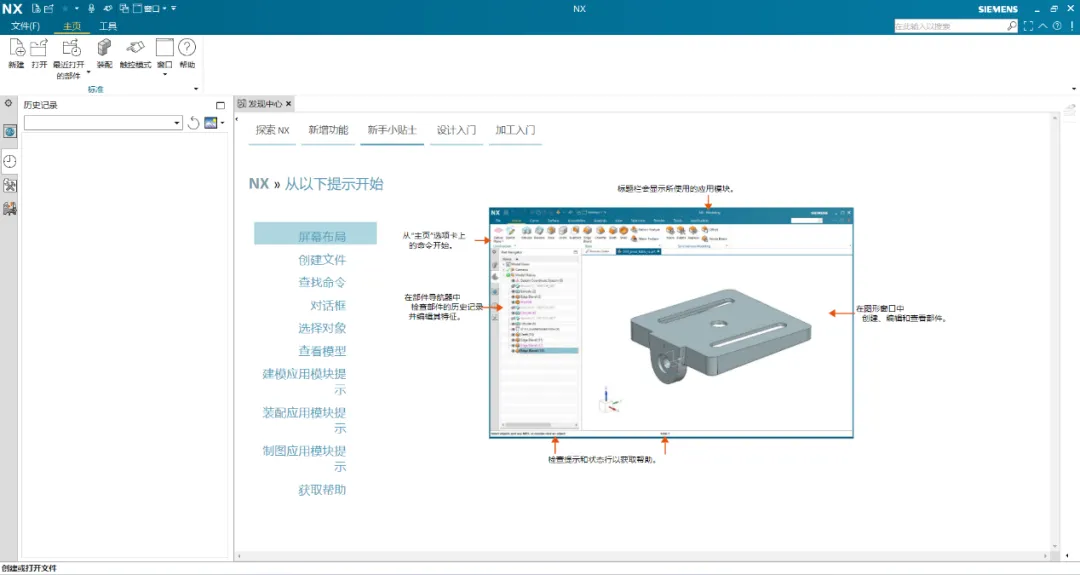Image resolution: width=1080 pixels, height=575 pixels.
Task: Click the history refresh arrow icon
Action: point(194,123)
